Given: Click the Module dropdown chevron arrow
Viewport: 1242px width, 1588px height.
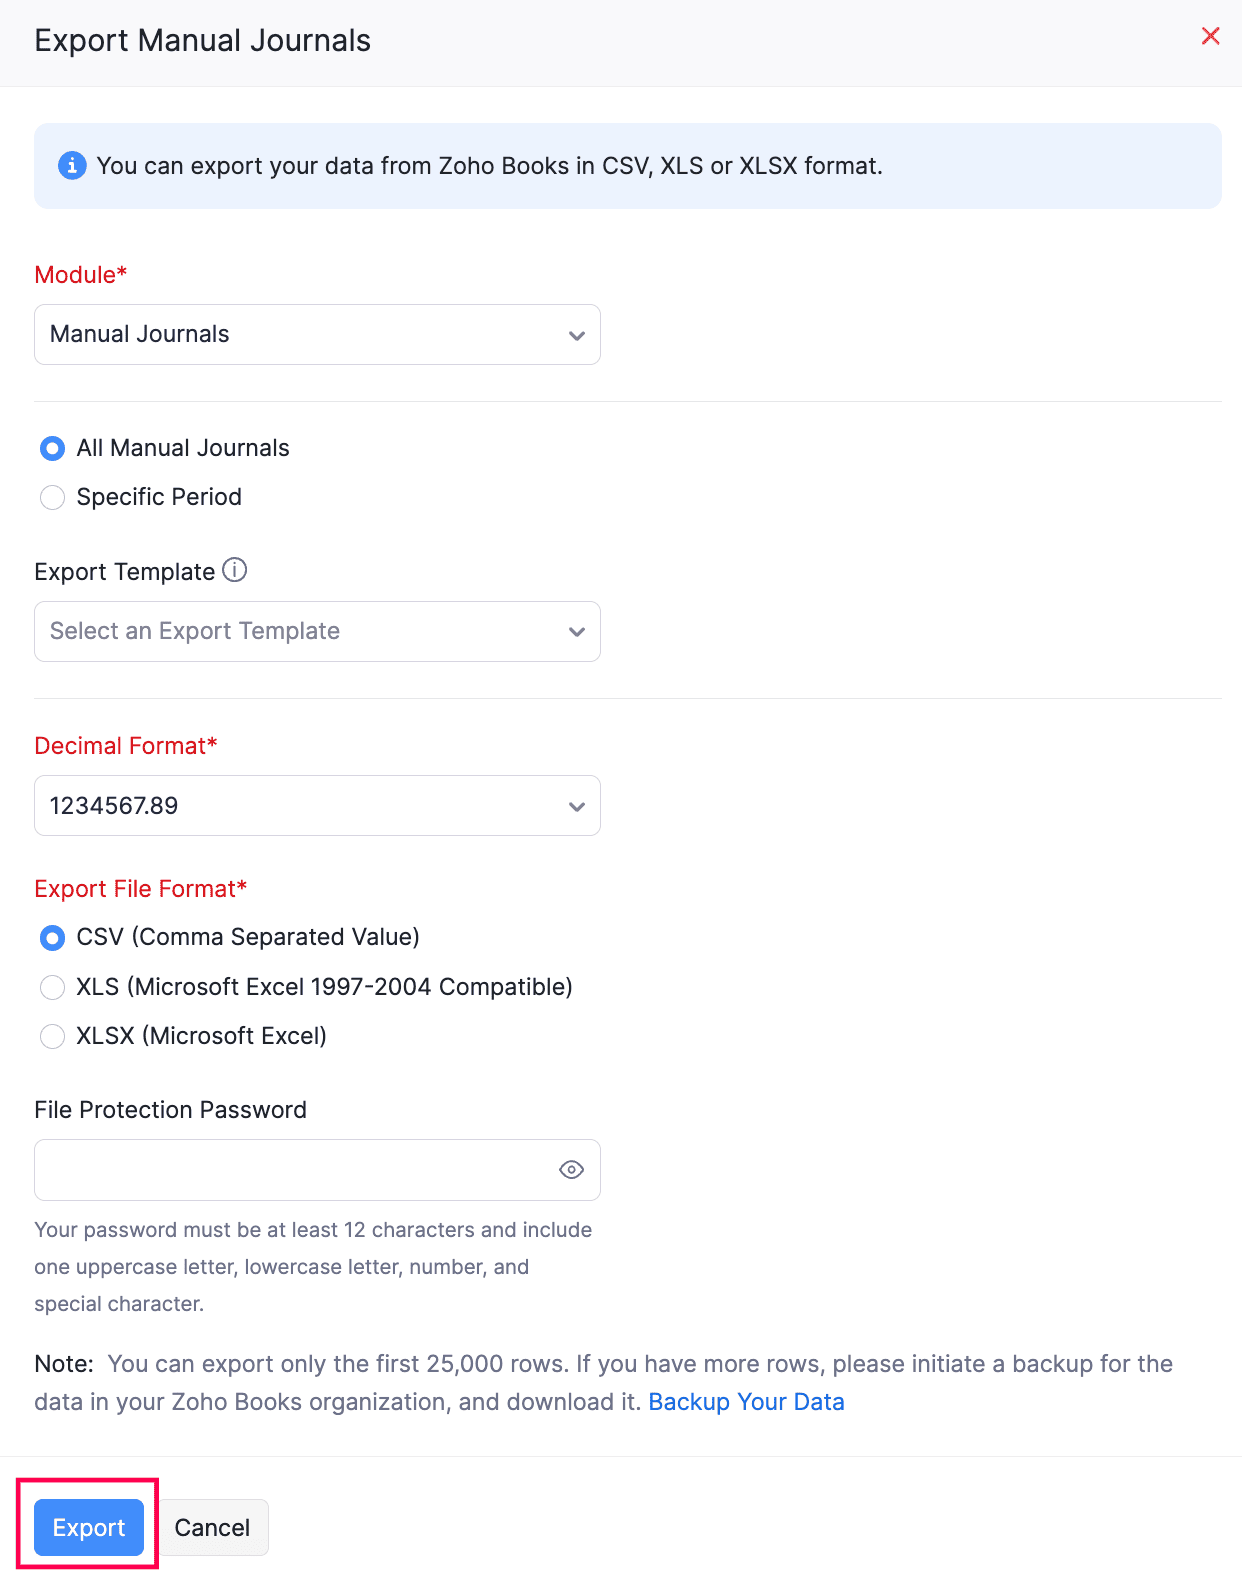Looking at the screenshot, I should pyautogui.click(x=576, y=334).
